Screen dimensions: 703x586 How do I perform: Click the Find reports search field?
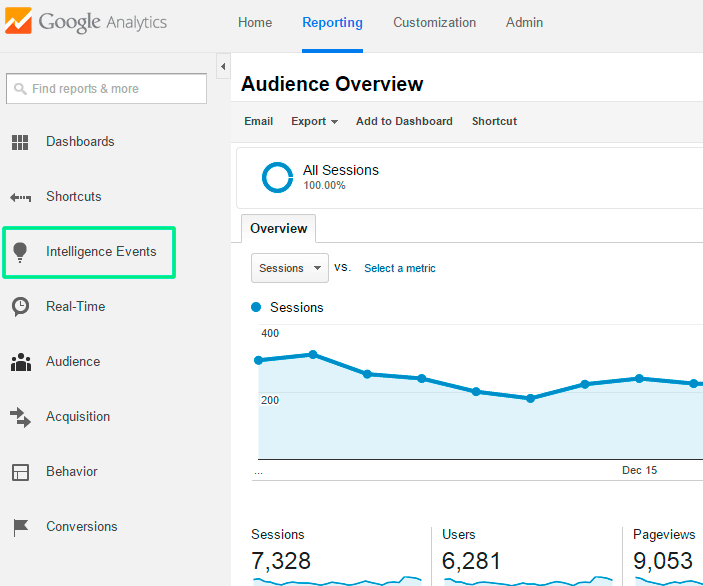[x=106, y=89]
